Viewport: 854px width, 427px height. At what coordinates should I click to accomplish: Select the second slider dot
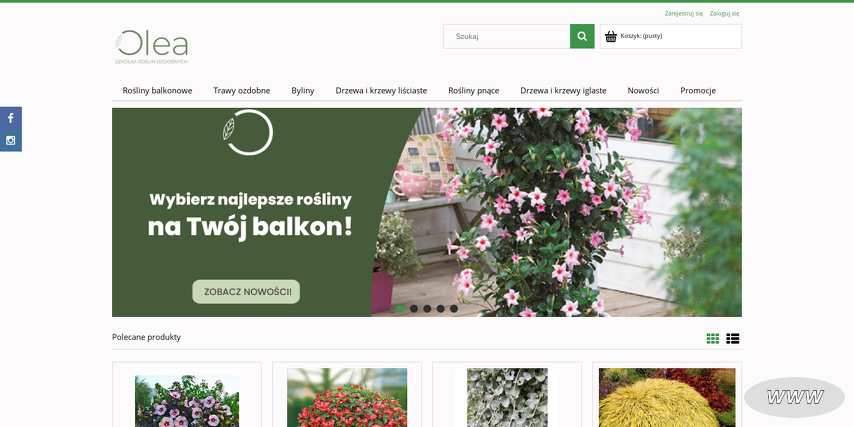pyautogui.click(x=414, y=309)
